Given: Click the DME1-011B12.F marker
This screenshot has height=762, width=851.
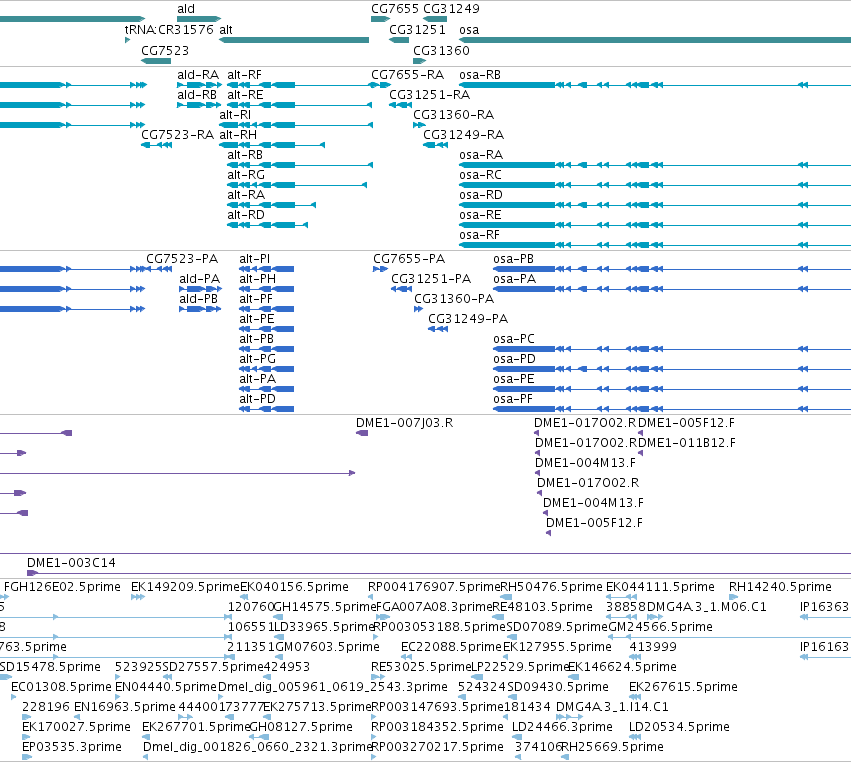Looking at the screenshot, I should 640,453.
